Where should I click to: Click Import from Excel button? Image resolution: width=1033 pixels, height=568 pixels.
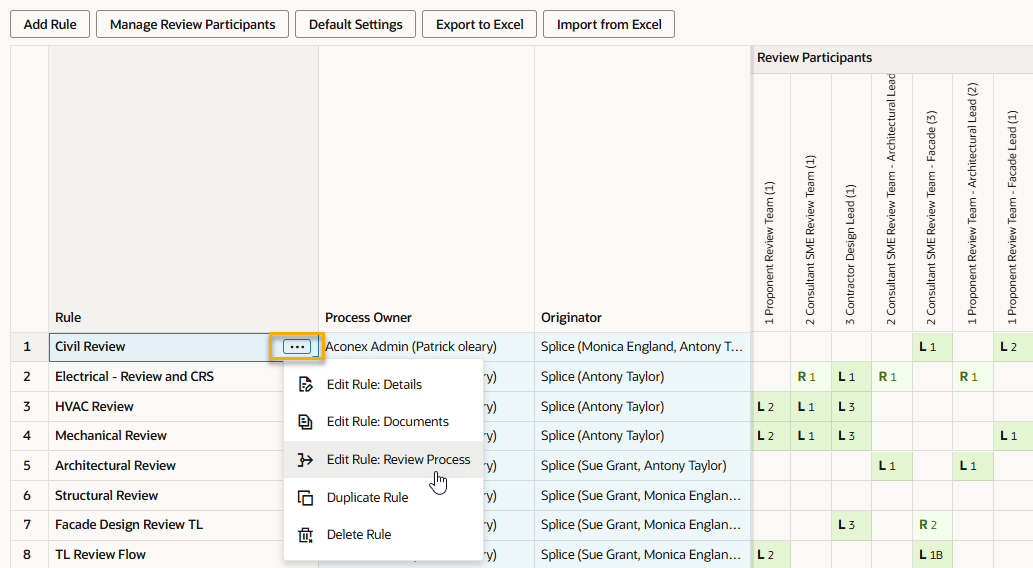(609, 24)
